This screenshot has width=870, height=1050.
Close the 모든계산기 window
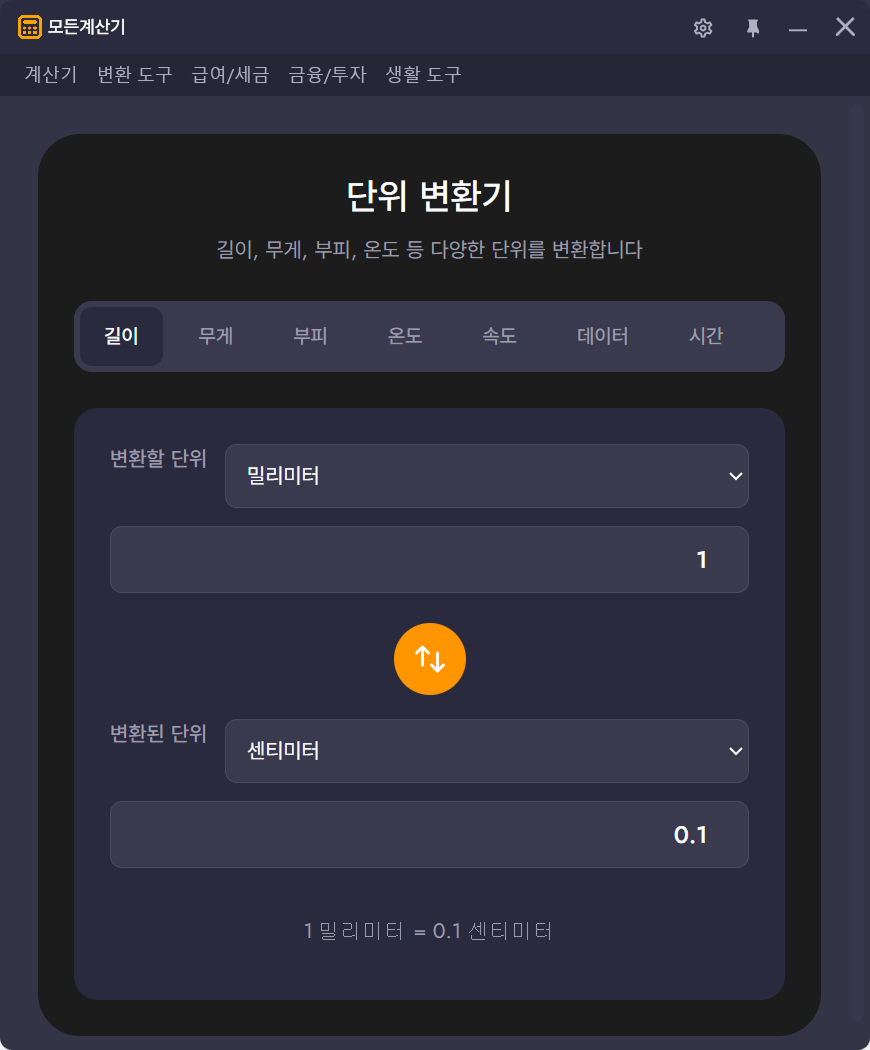click(845, 27)
